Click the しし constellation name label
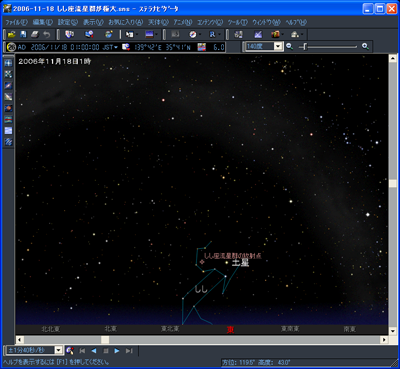400x369 pixels. pos(201,289)
